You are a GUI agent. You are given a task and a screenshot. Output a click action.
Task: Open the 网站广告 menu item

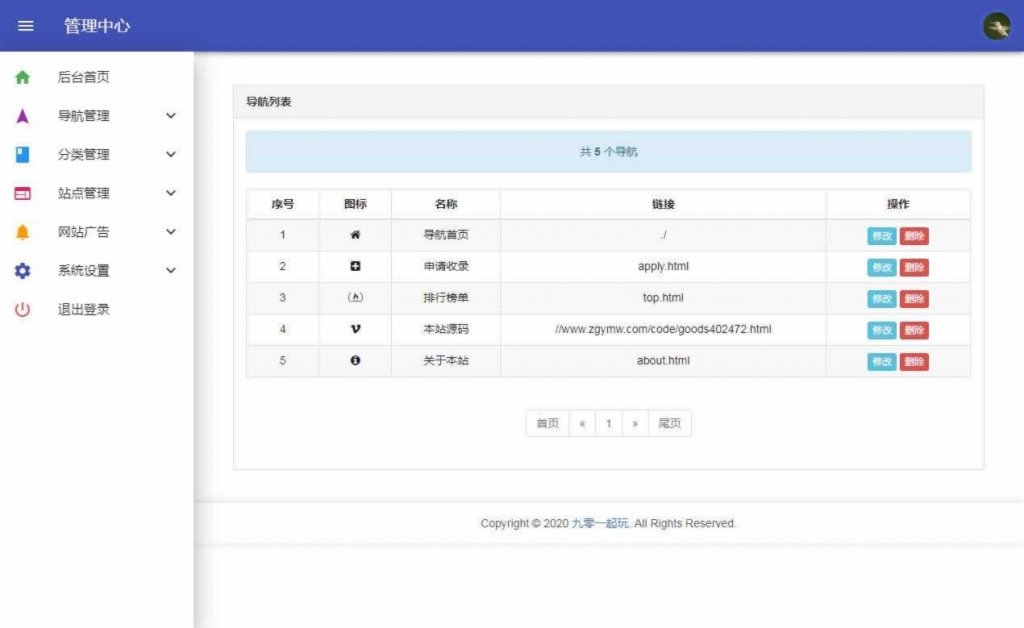[x=97, y=232]
